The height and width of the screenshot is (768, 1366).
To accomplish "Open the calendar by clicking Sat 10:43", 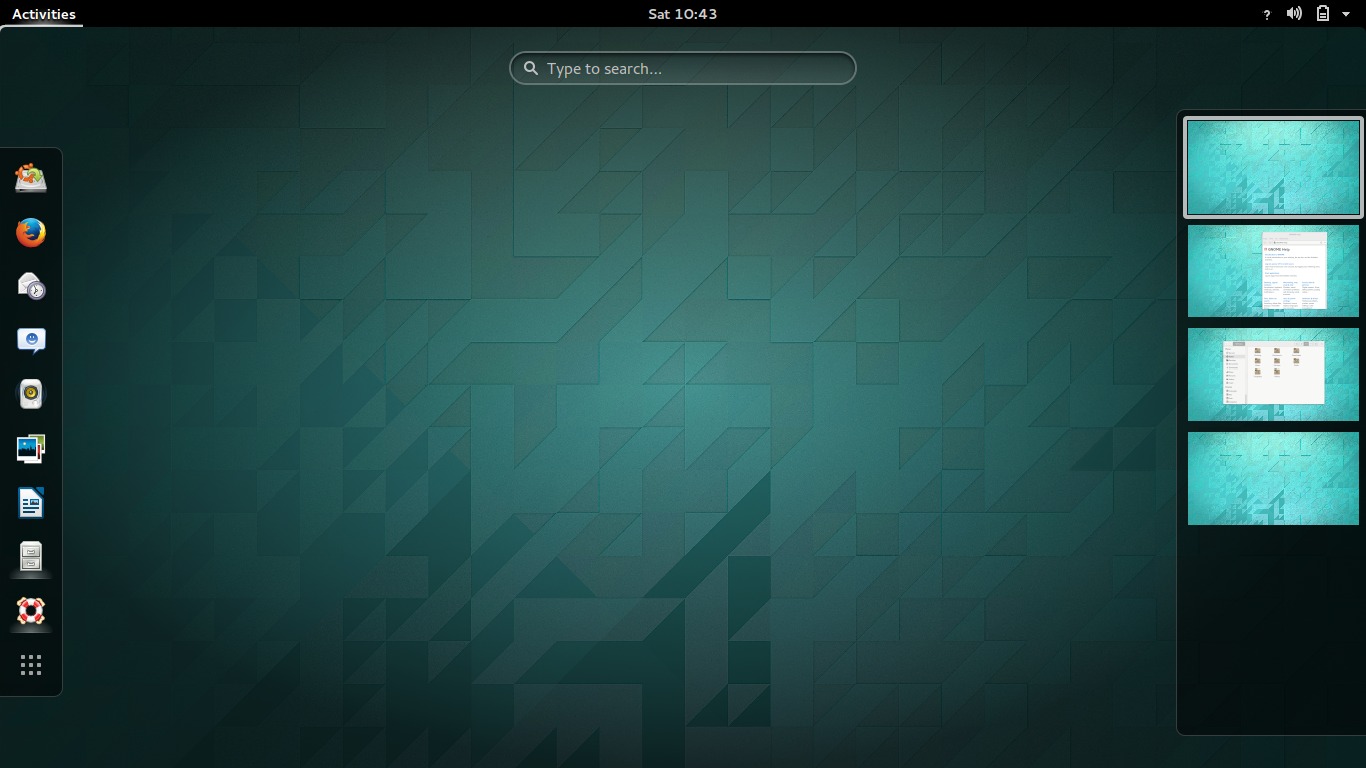I will tap(683, 13).
